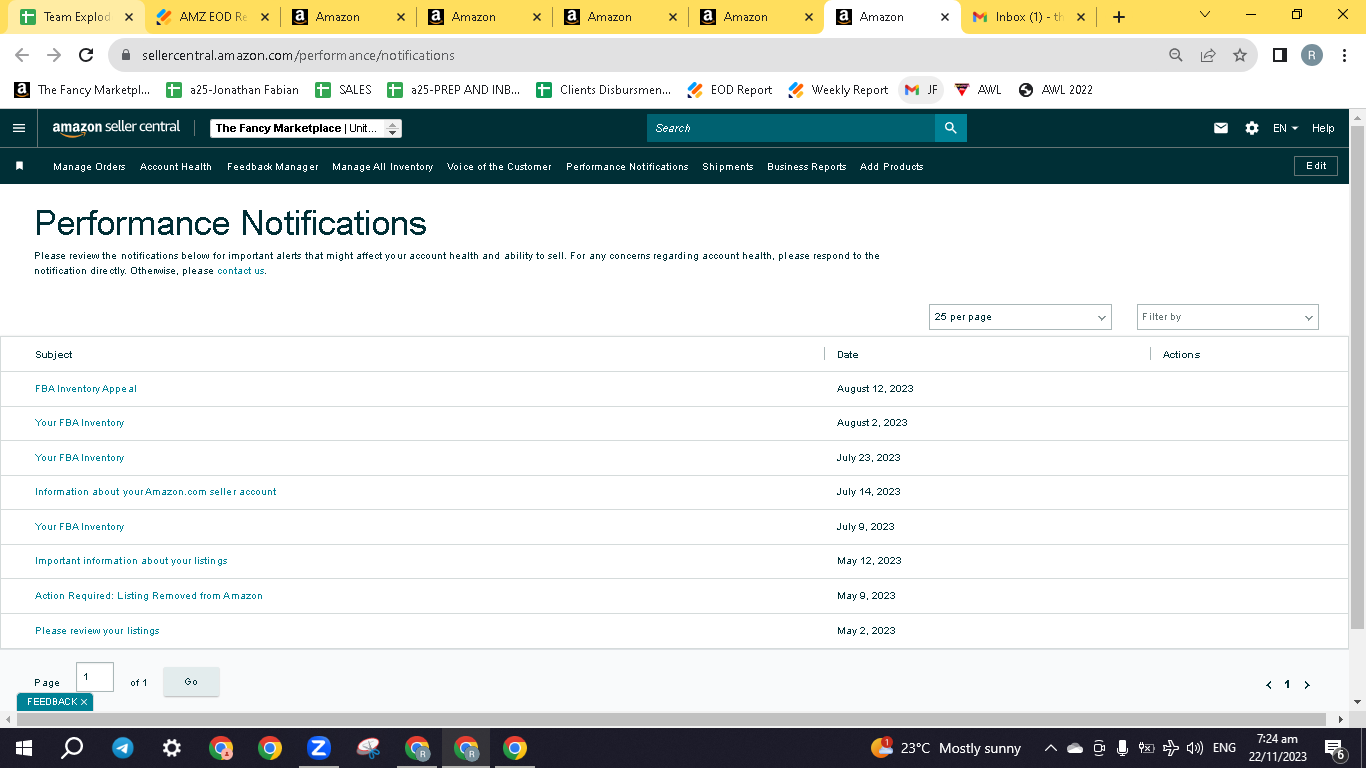
Task: Click the Seller Central search field
Action: click(x=791, y=128)
